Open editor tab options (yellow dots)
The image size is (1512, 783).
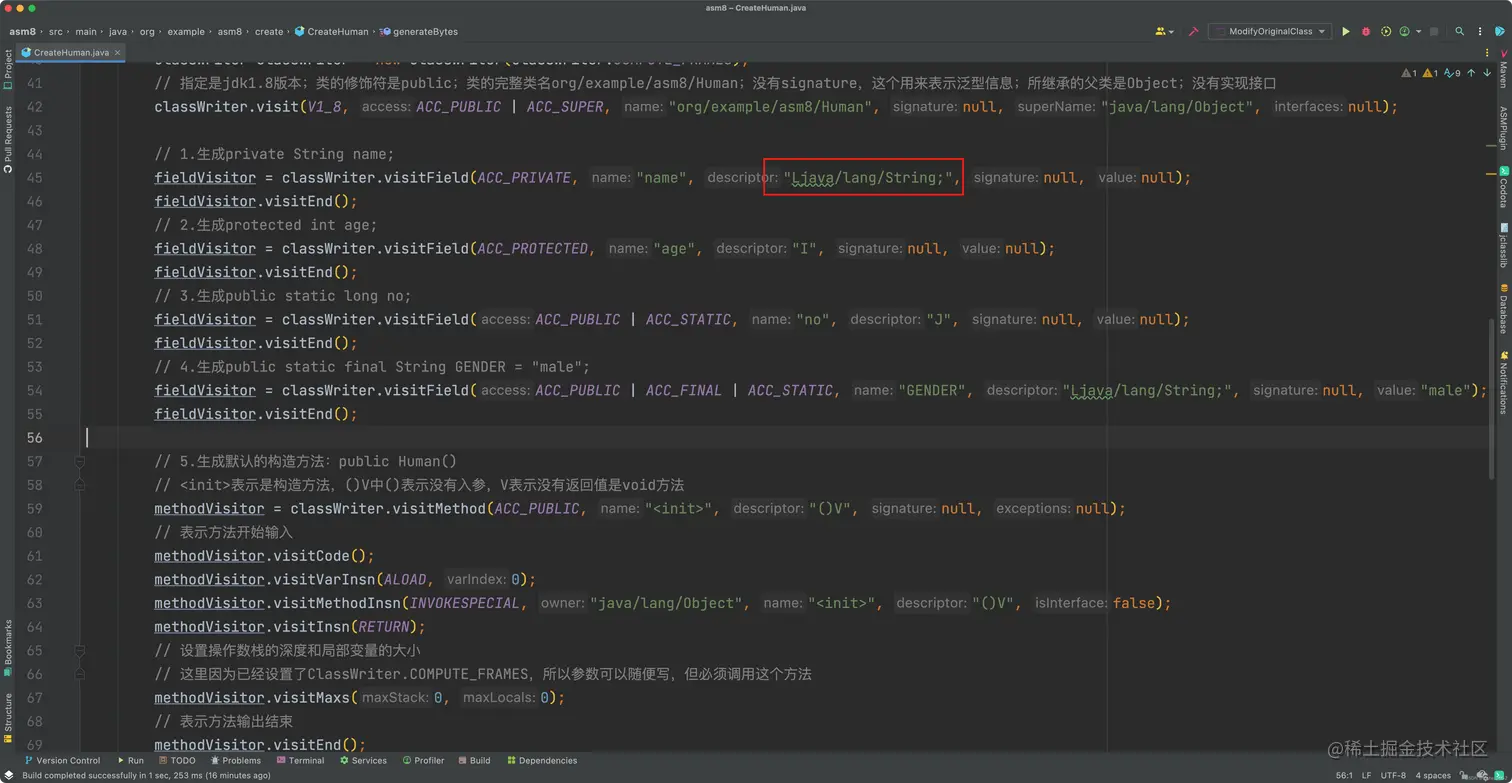(1487, 52)
